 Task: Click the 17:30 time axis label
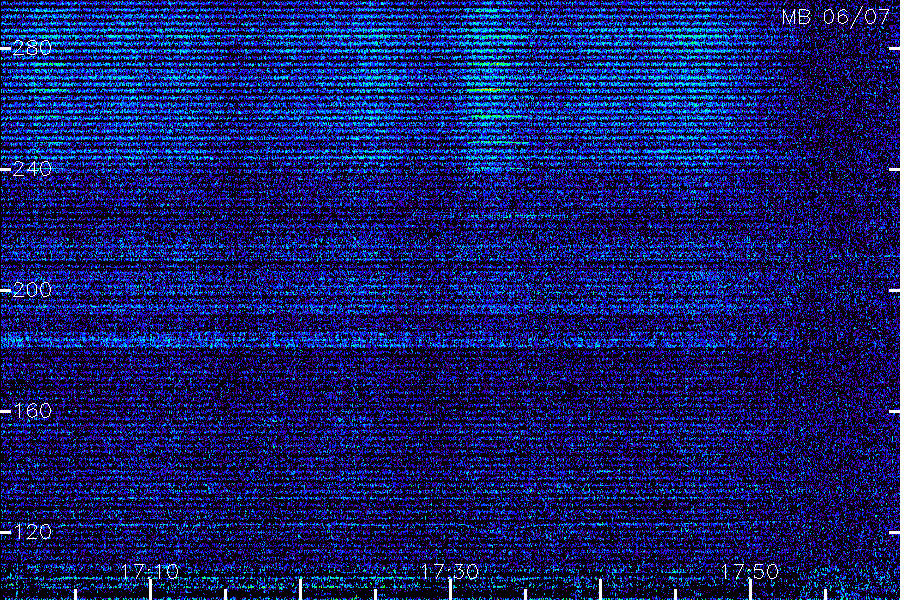pyautogui.click(x=449, y=572)
